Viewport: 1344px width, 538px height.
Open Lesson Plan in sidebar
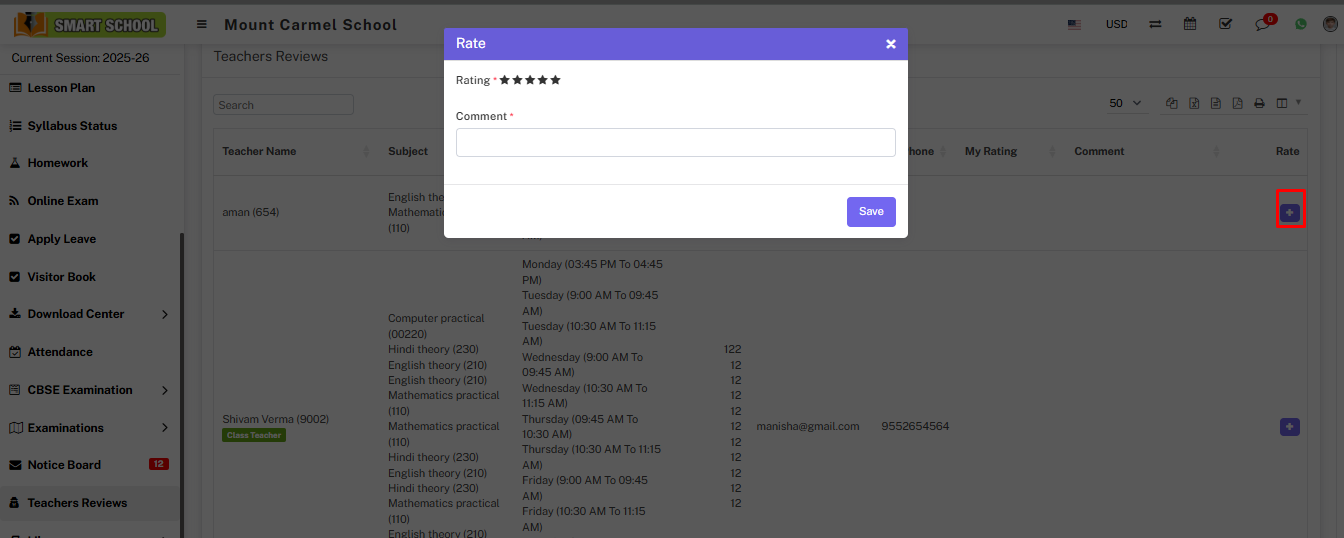tap(61, 88)
